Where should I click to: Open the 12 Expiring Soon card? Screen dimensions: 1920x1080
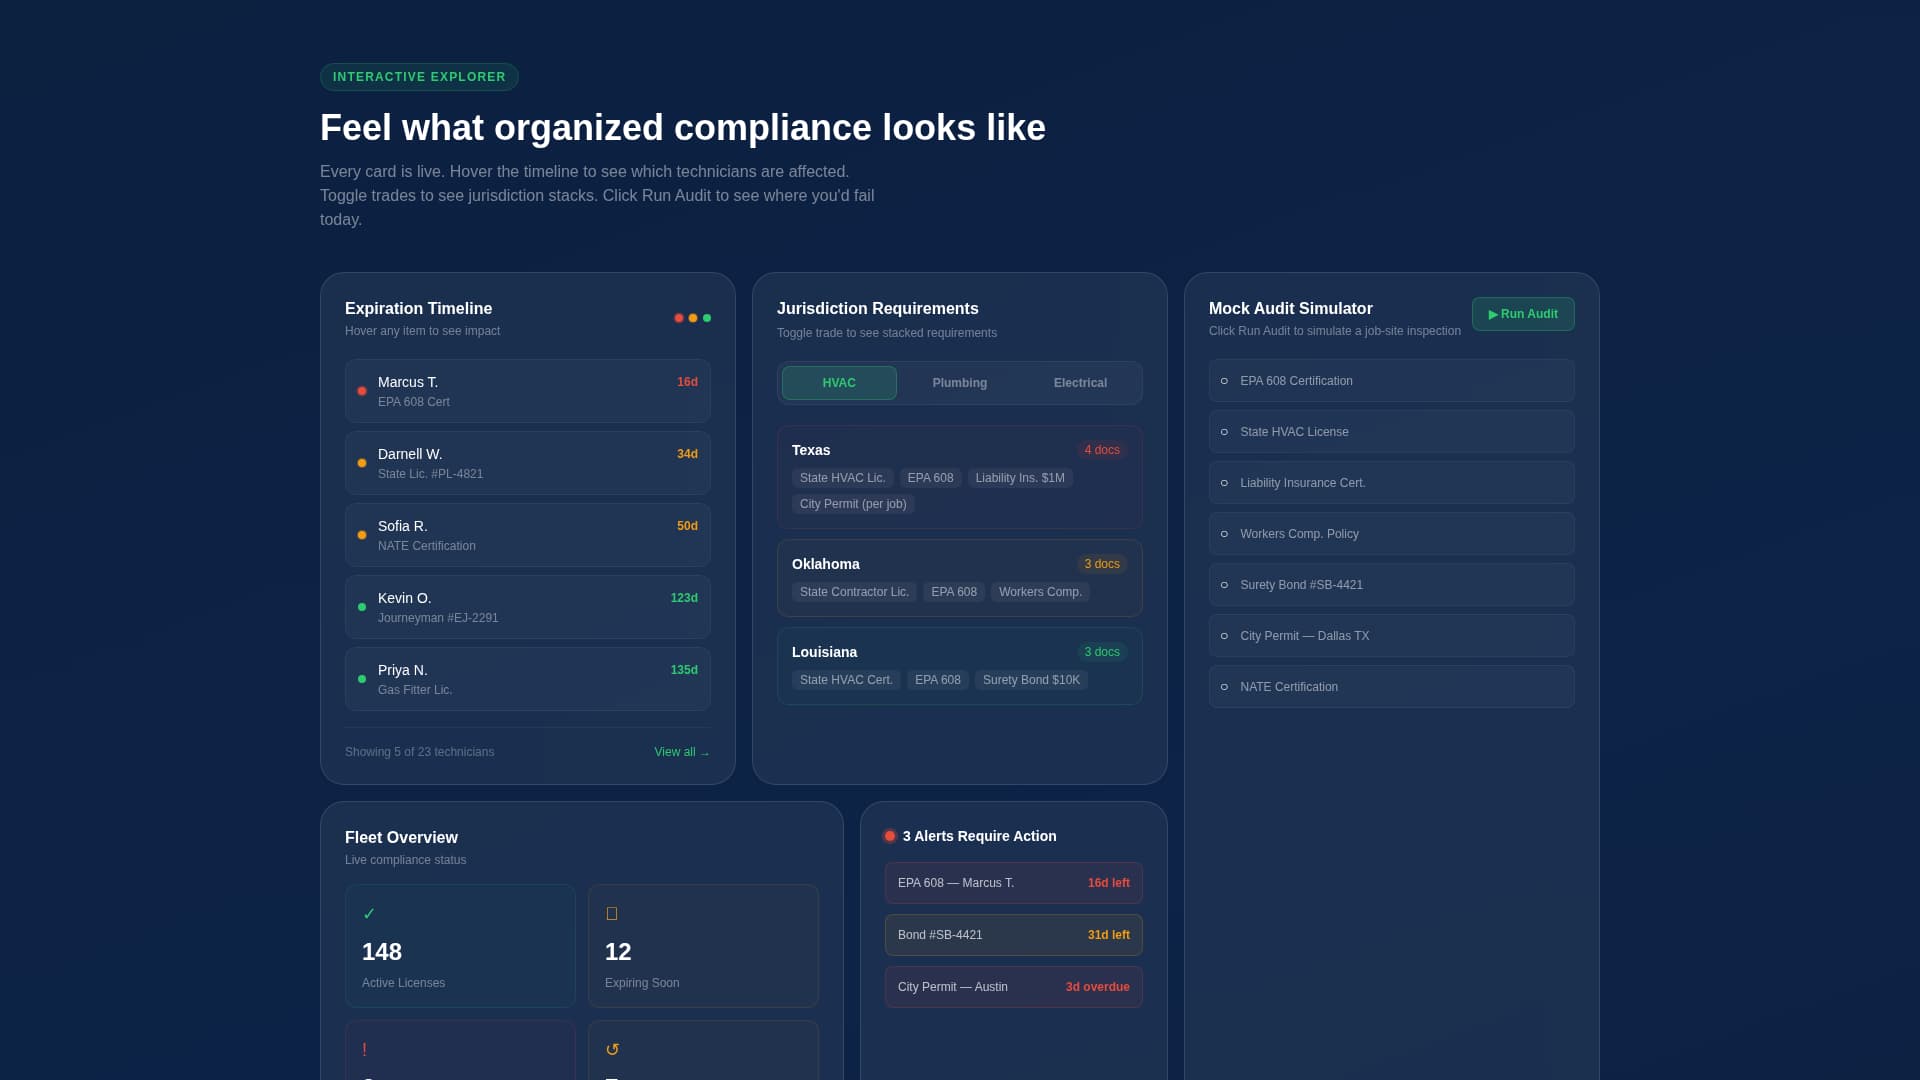pos(703,946)
